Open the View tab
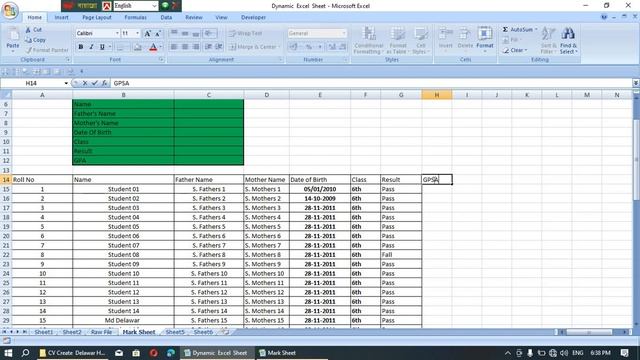The image size is (640, 360). [x=221, y=18]
